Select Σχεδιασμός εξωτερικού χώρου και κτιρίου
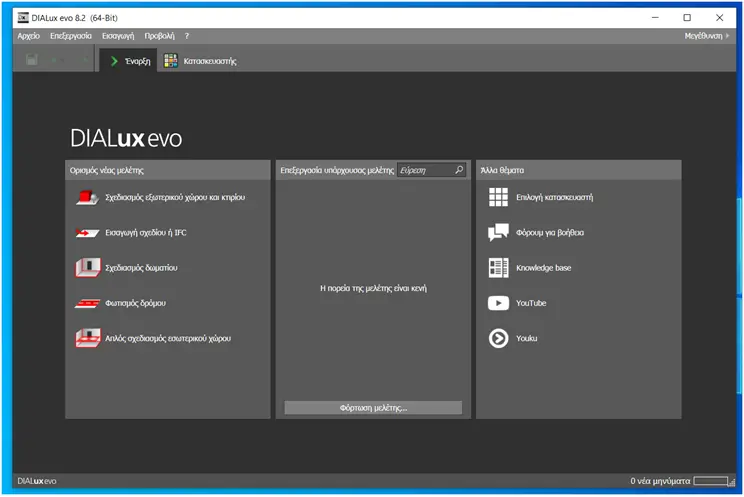This screenshot has height=497, width=744. coord(175,197)
